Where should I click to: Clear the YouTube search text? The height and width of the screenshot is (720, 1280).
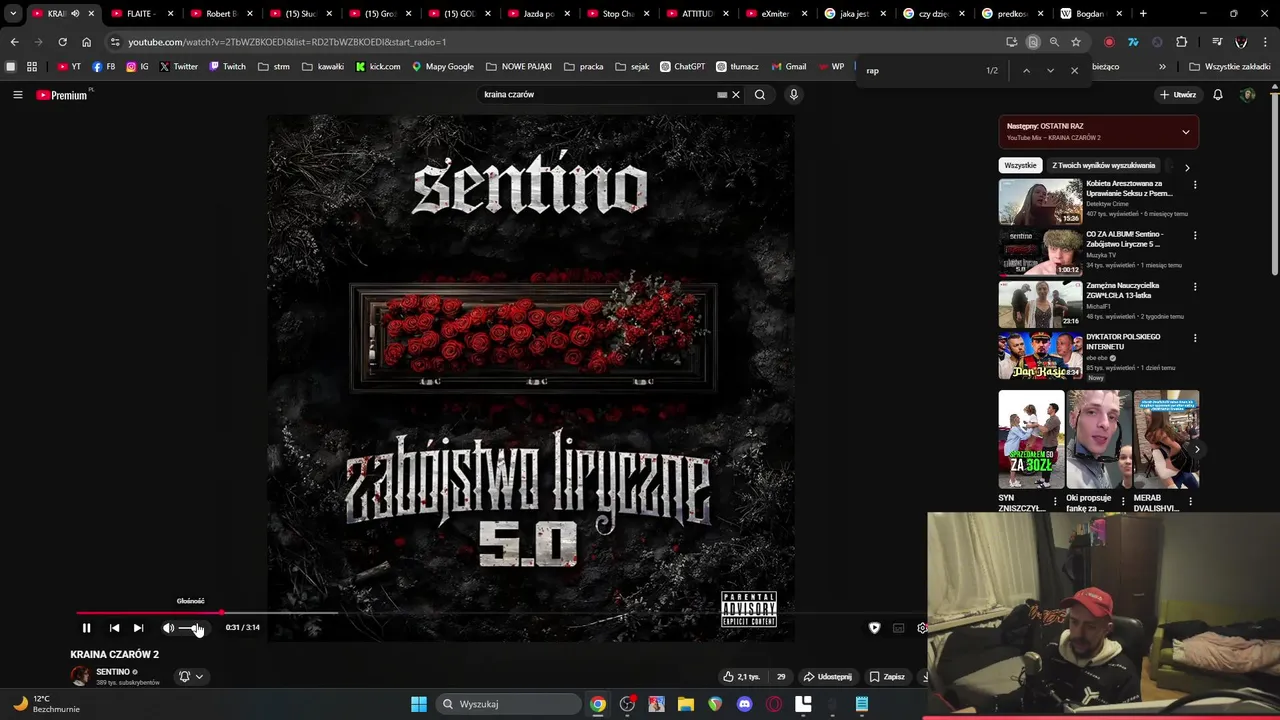click(736, 95)
